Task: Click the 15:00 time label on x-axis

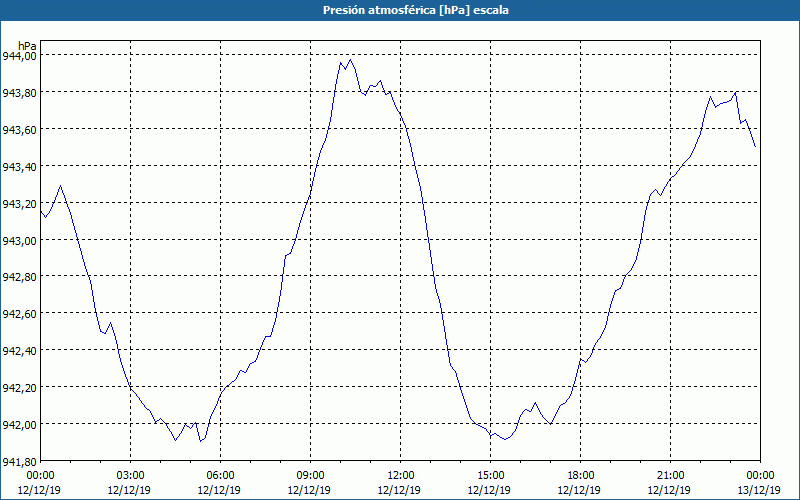Action: point(490,476)
